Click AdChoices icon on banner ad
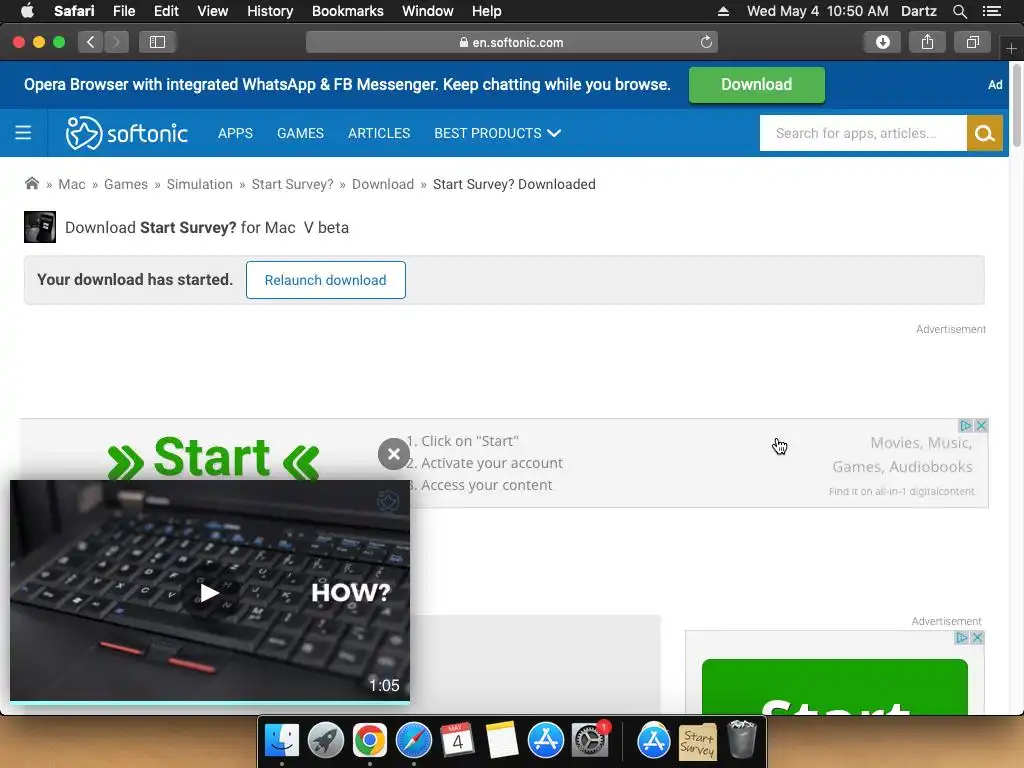 coord(965,426)
